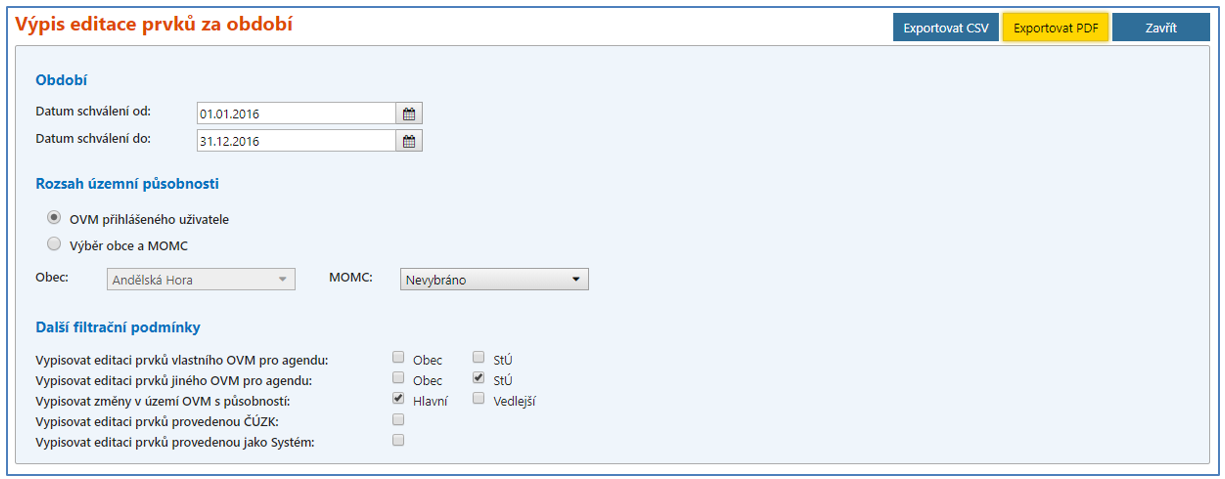Viewport: 1225px width, 479px height.
Task: Choose Výběr obce a MOMC radio option
Action: (53, 244)
